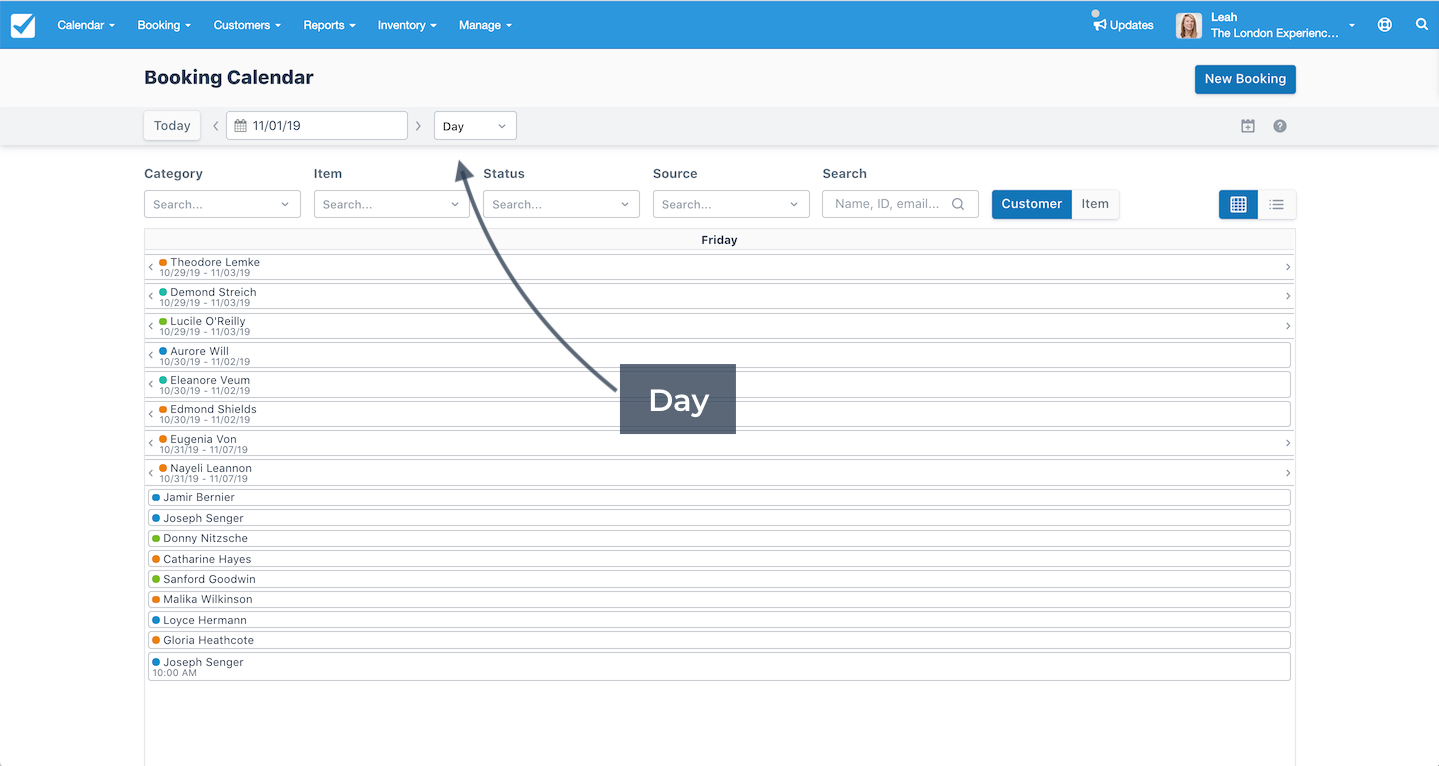This screenshot has height=766, width=1439.
Task: Click left arrow on Aurore Will booking
Action: coord(151,355)
